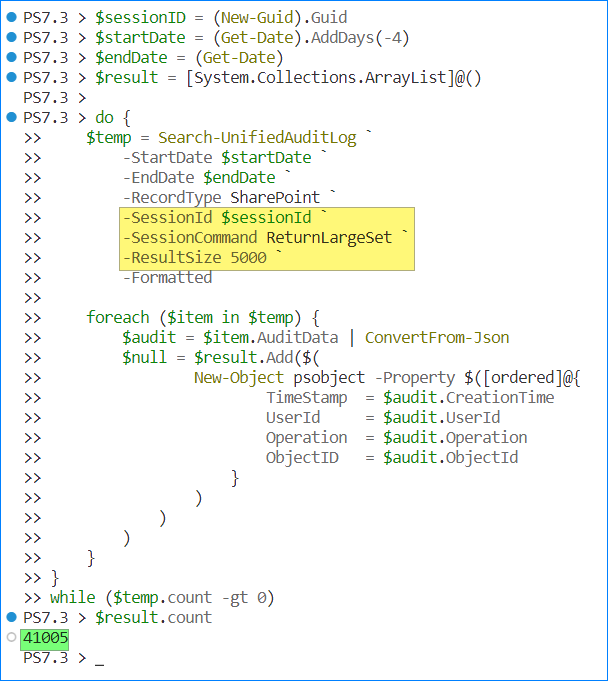The image size is (608, 681).
Task: Click the blue command marker beside the 'do {' line
Action: 11,117
